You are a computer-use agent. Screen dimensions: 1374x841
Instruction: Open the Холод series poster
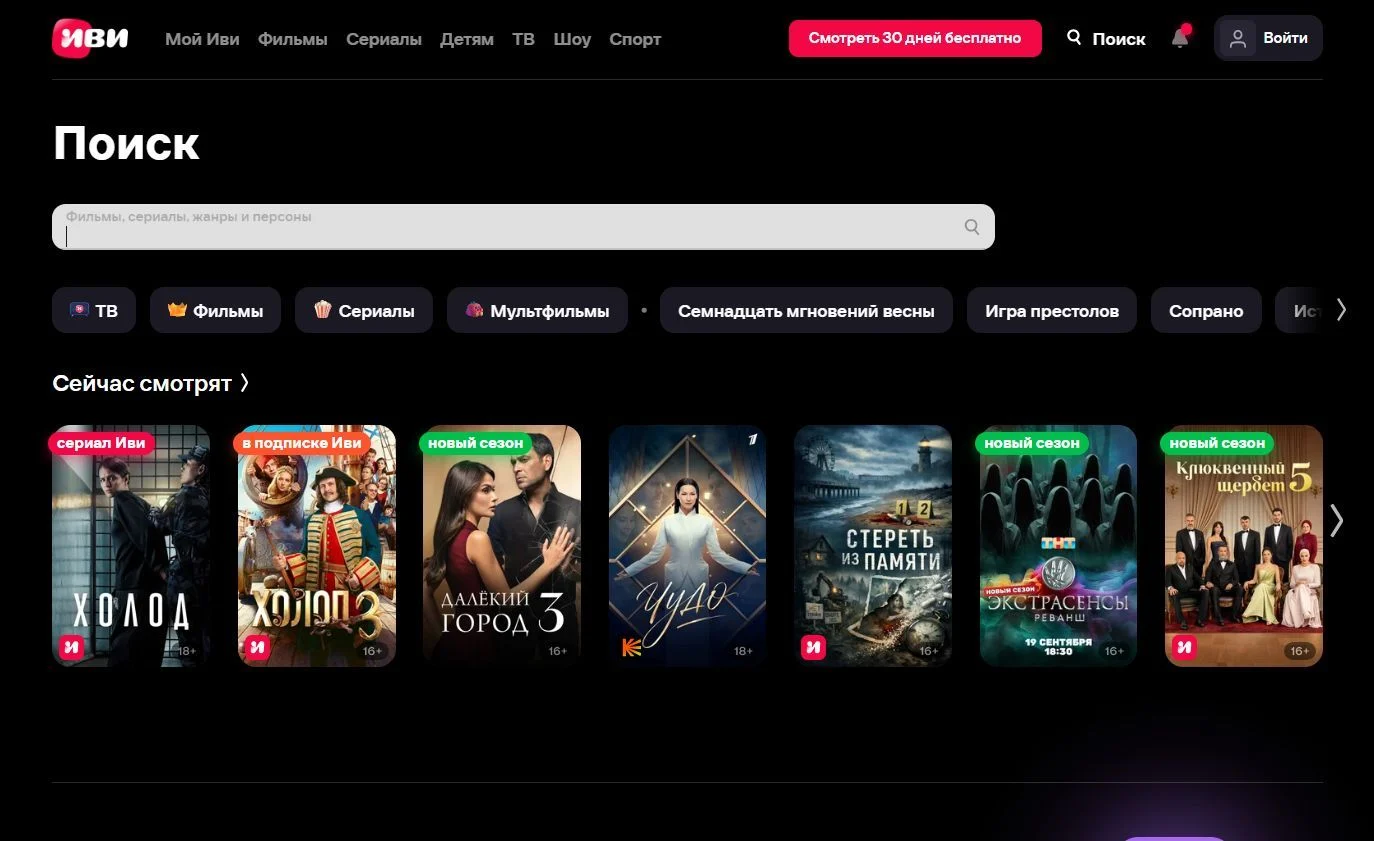click(131, 546)
